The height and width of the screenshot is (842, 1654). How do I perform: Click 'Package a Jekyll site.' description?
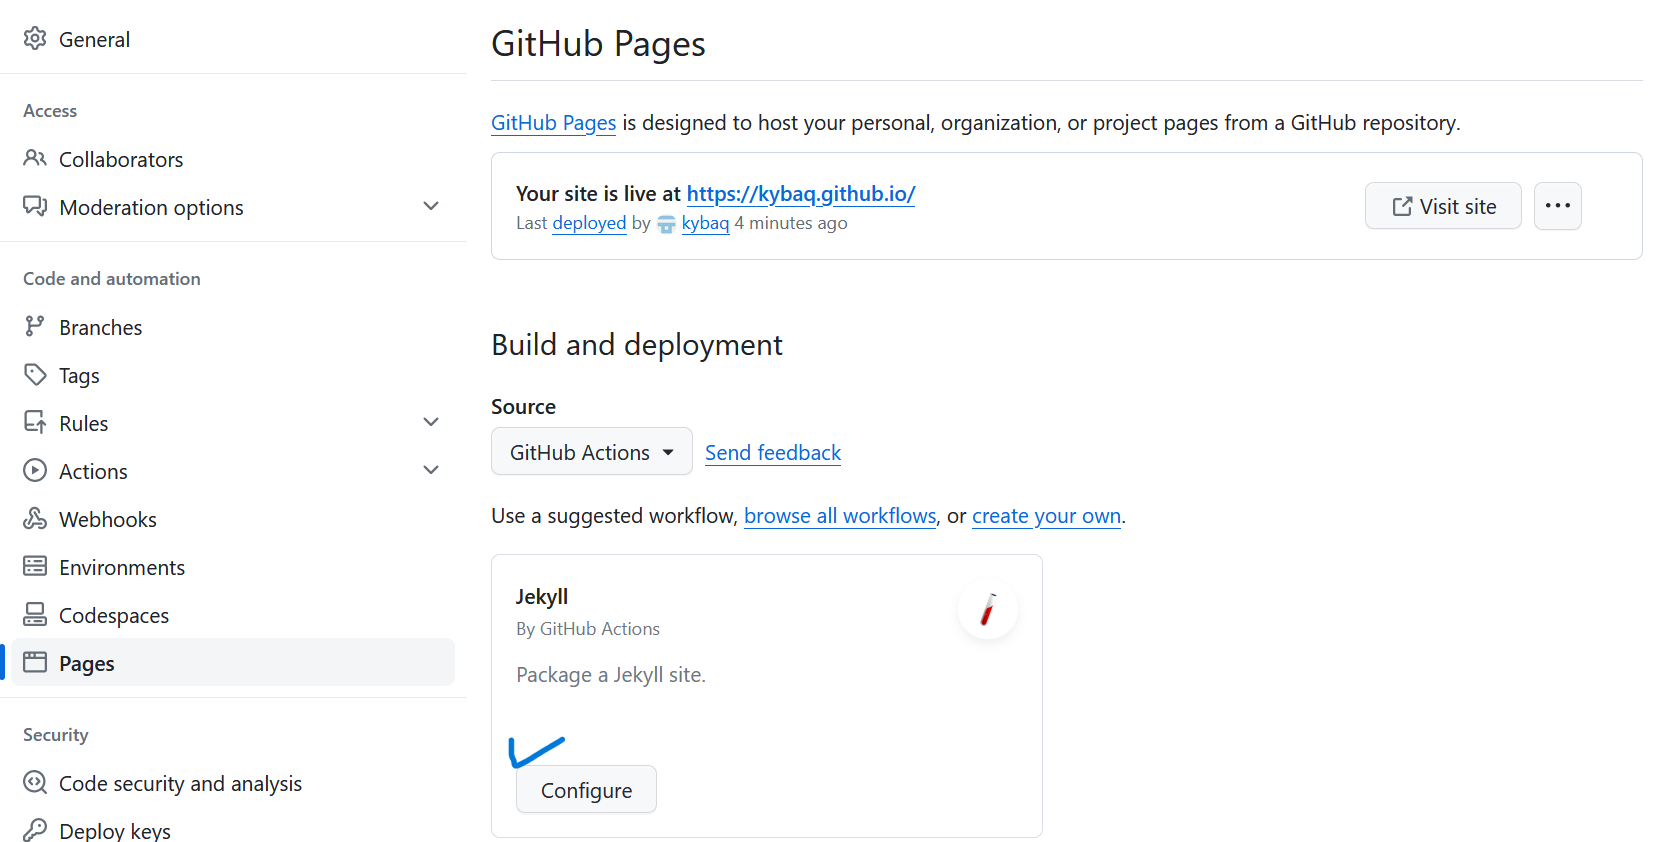click(x=611, y=675)
